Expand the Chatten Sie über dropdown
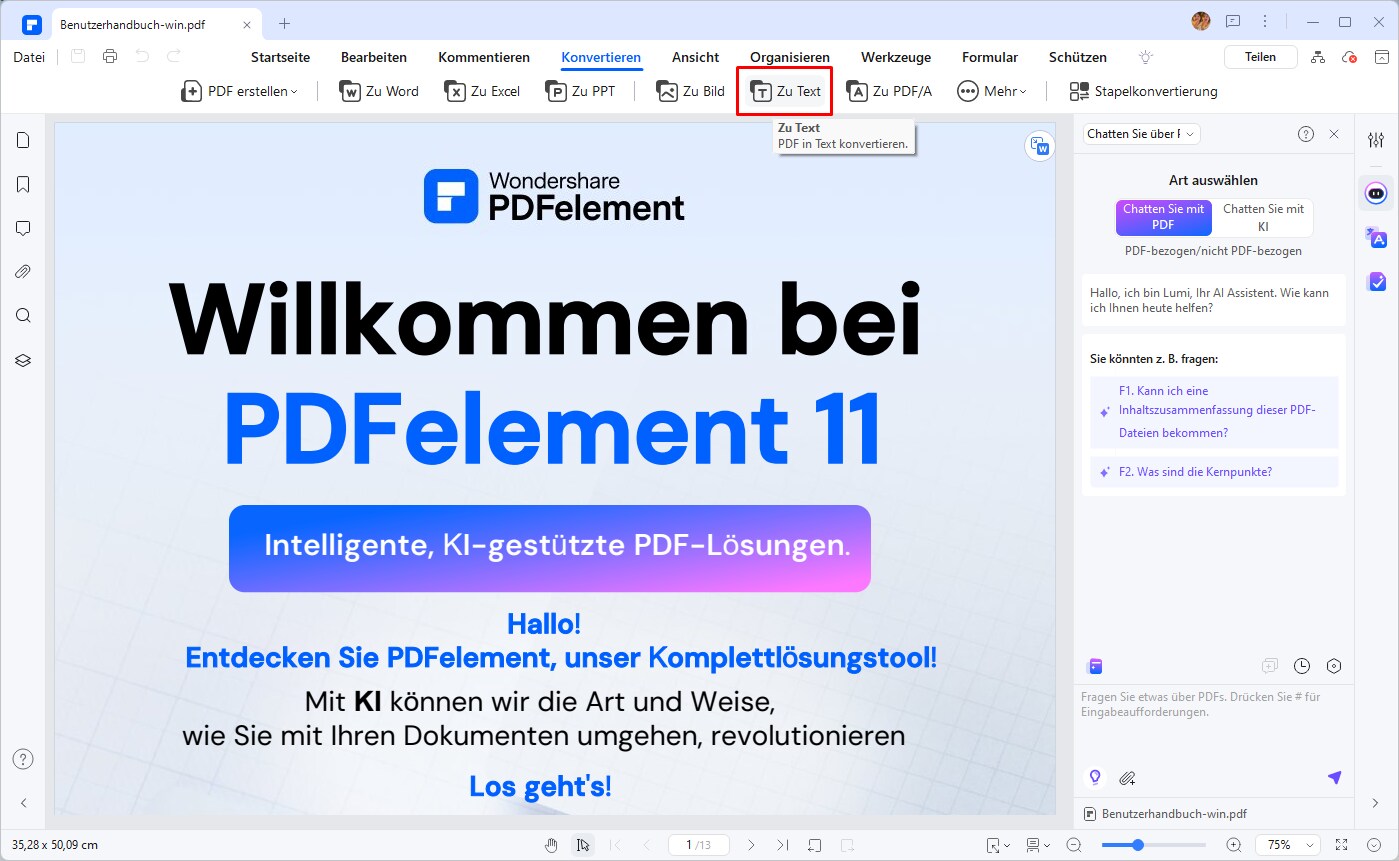 click(1141, 134)
